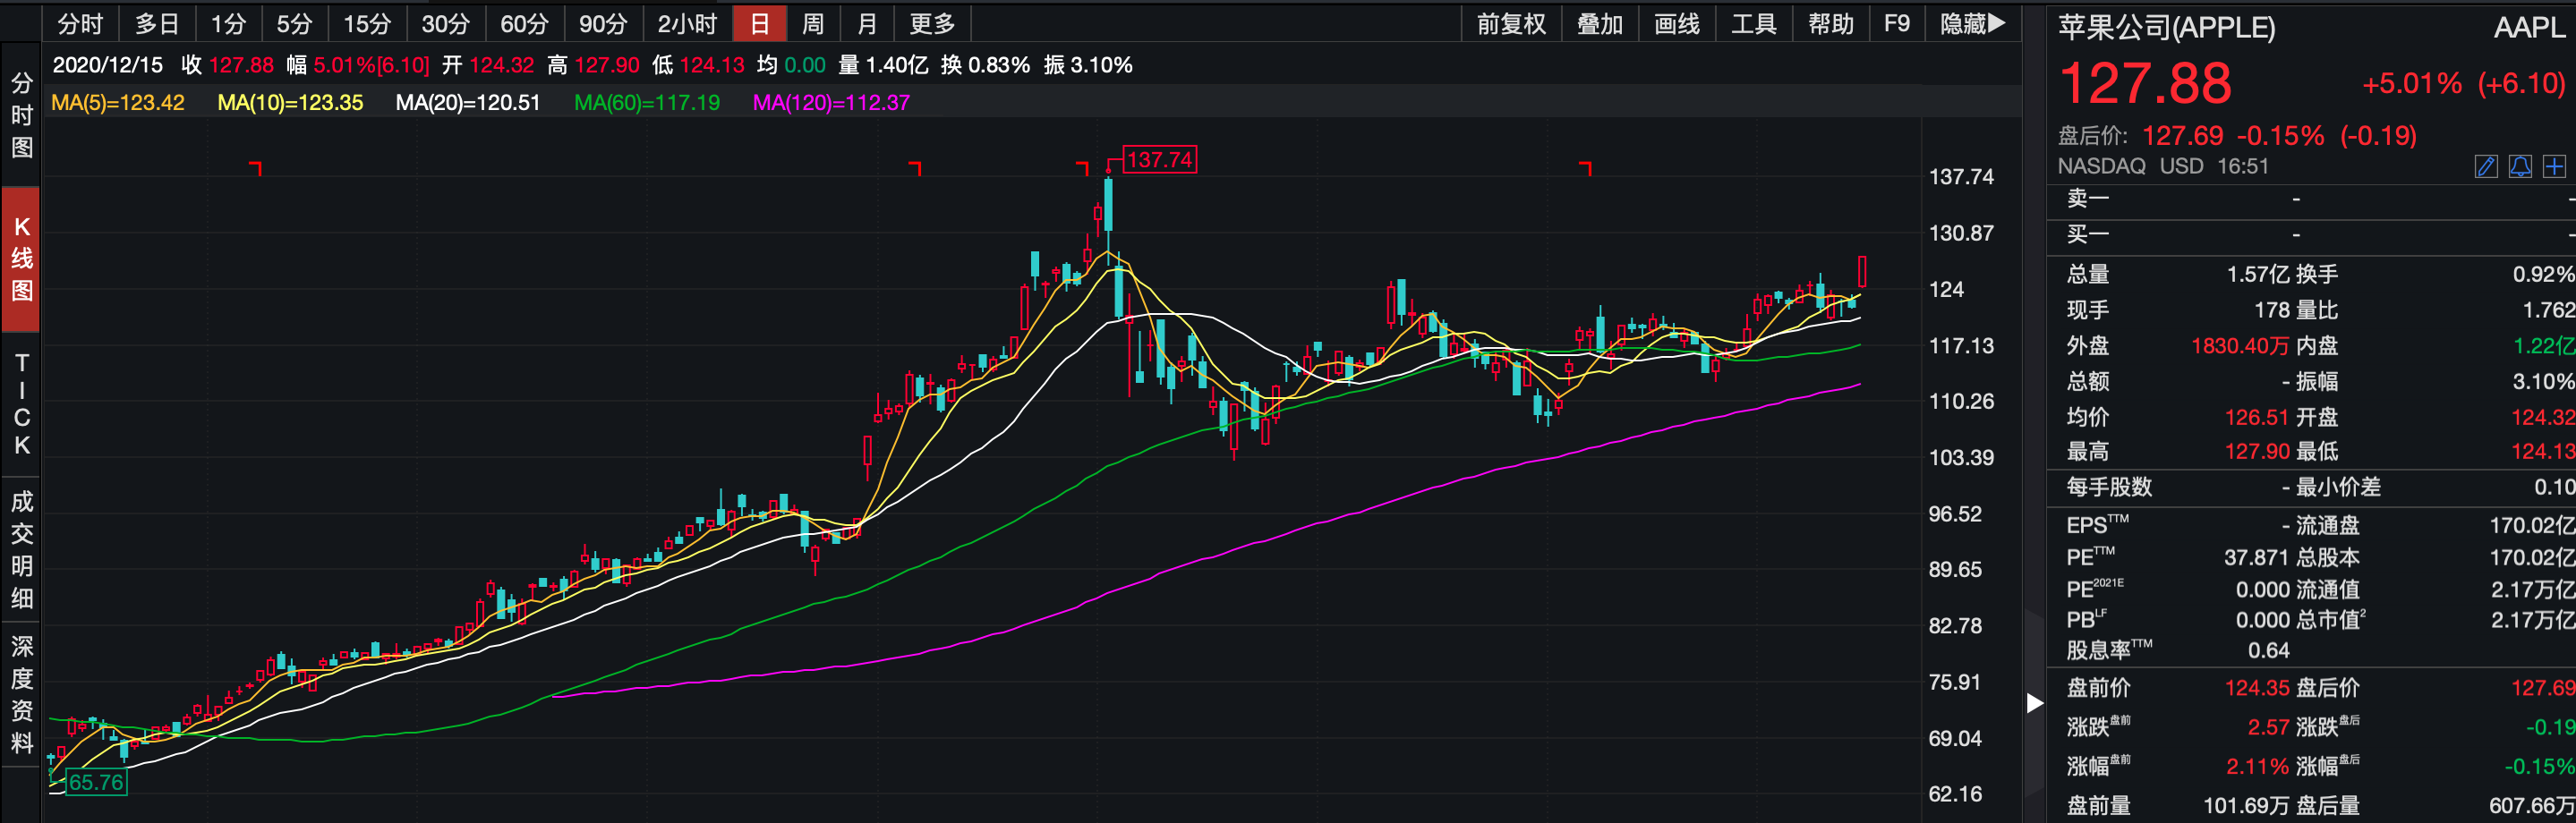
Task: Select the 30分 period tab
Action: [445, 23]
